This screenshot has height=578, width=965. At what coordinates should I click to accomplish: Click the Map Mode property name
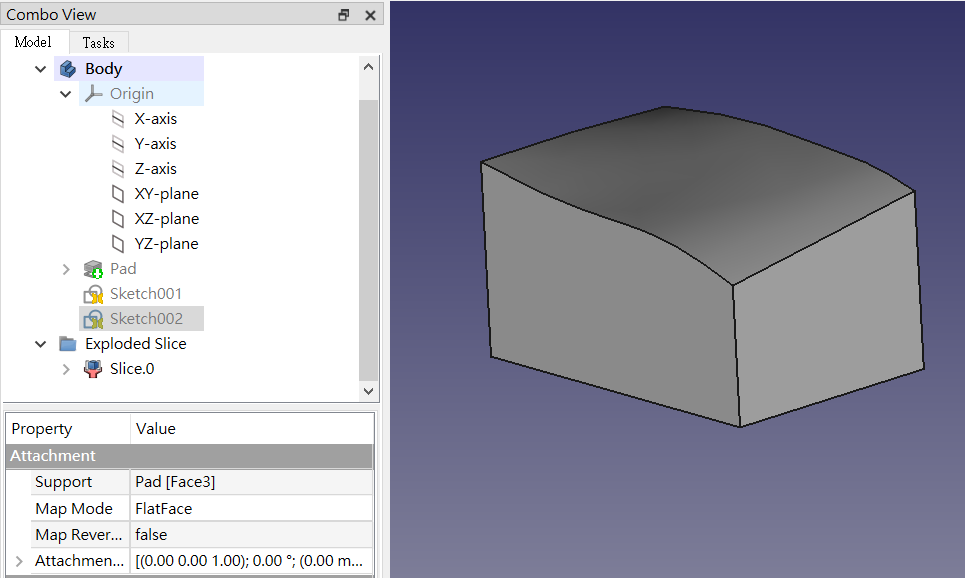80,508
